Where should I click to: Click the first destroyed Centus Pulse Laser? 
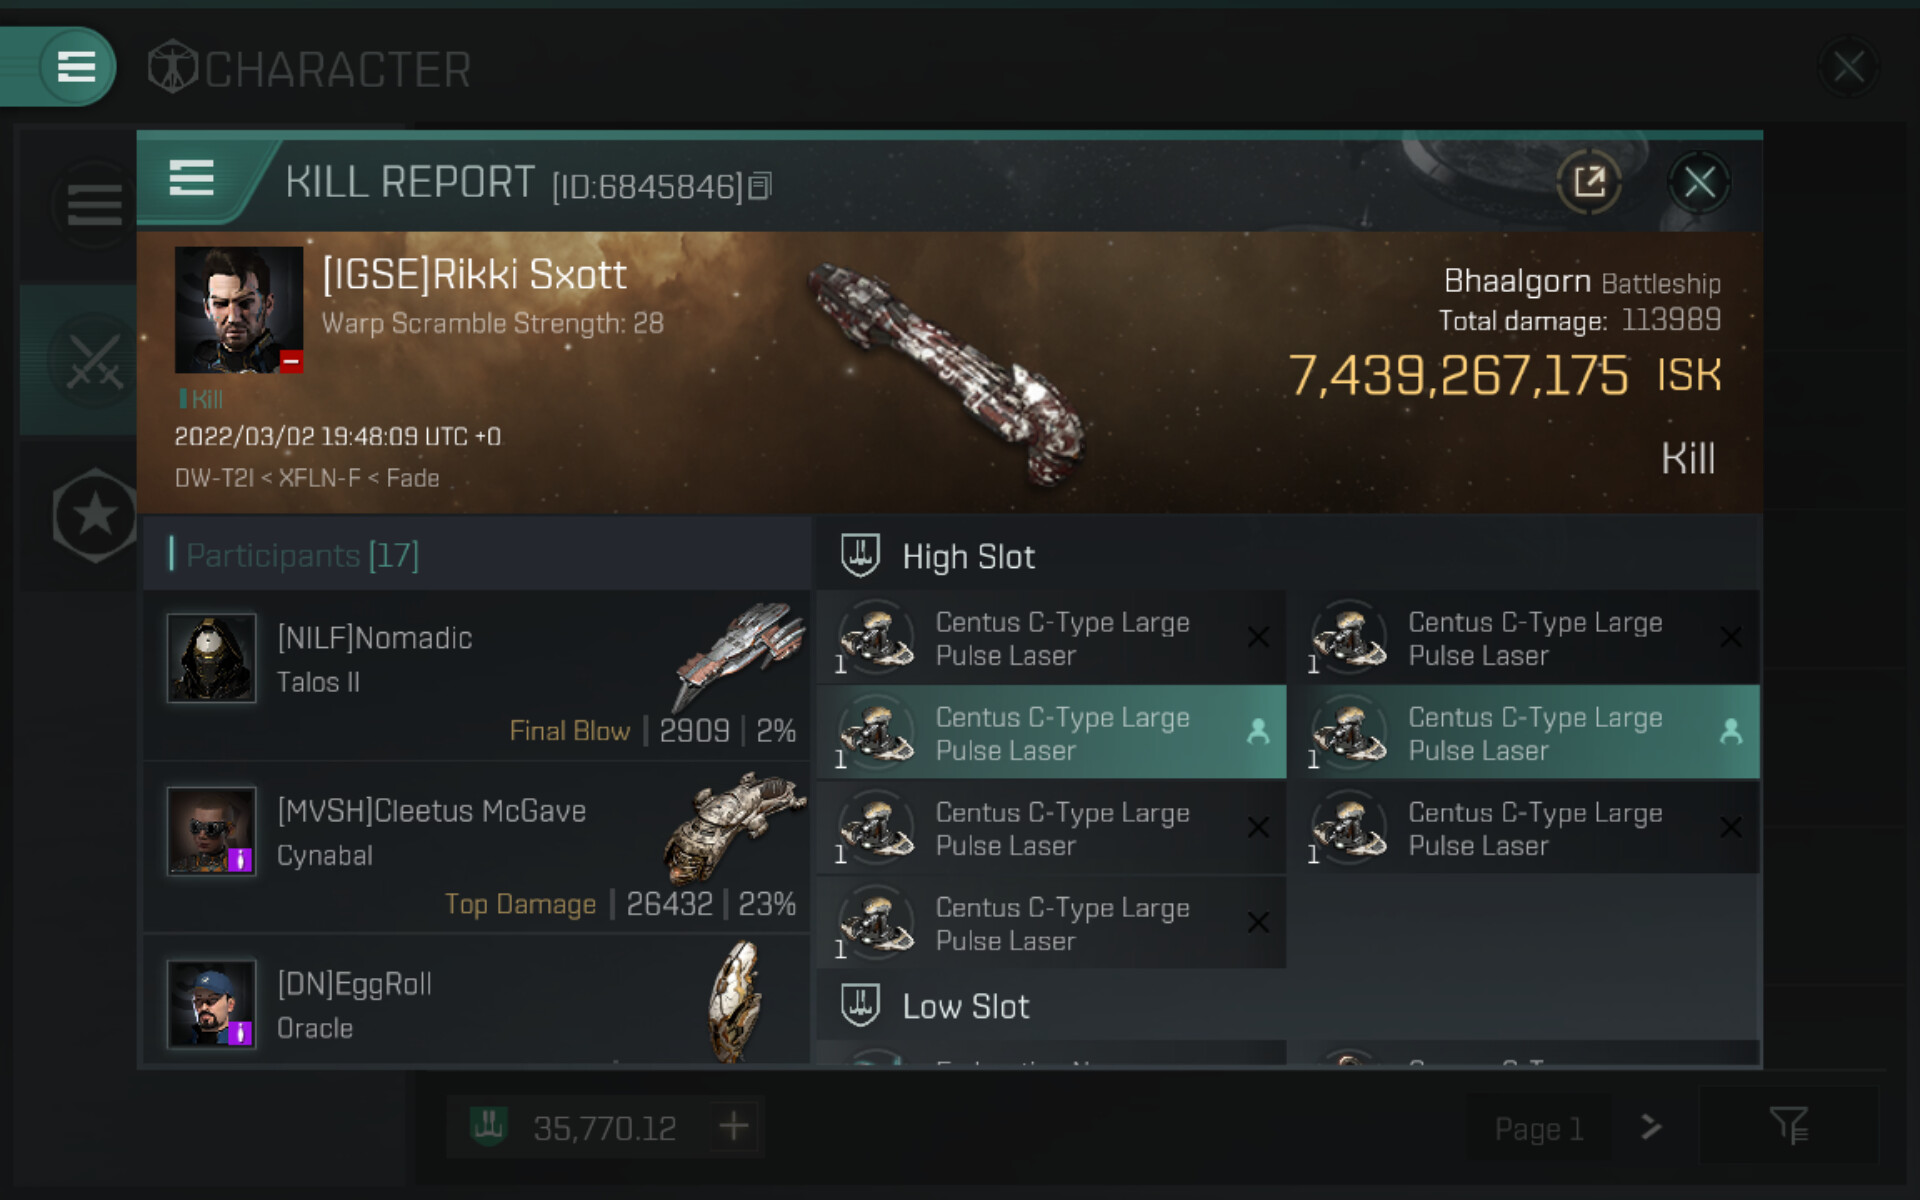coord(1051,638)
